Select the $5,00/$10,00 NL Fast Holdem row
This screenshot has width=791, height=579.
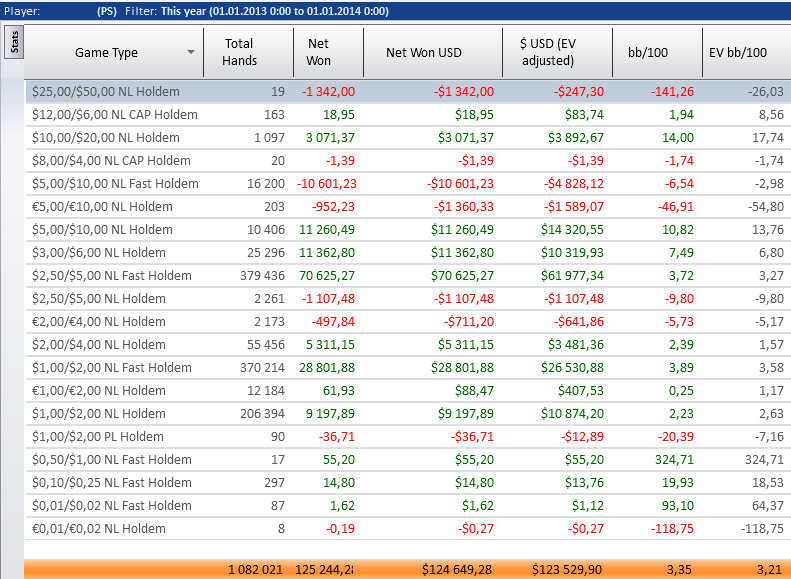408,184
